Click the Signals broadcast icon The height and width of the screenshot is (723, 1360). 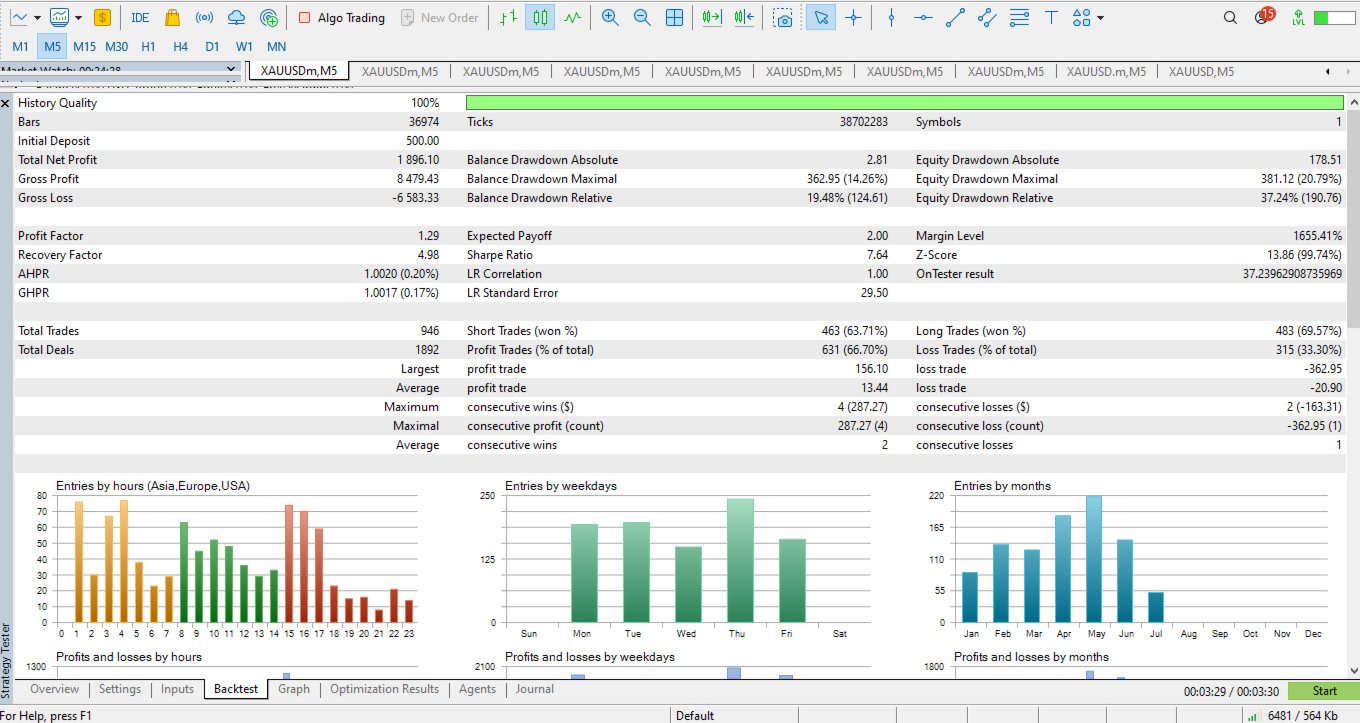[x=204, y=18]
